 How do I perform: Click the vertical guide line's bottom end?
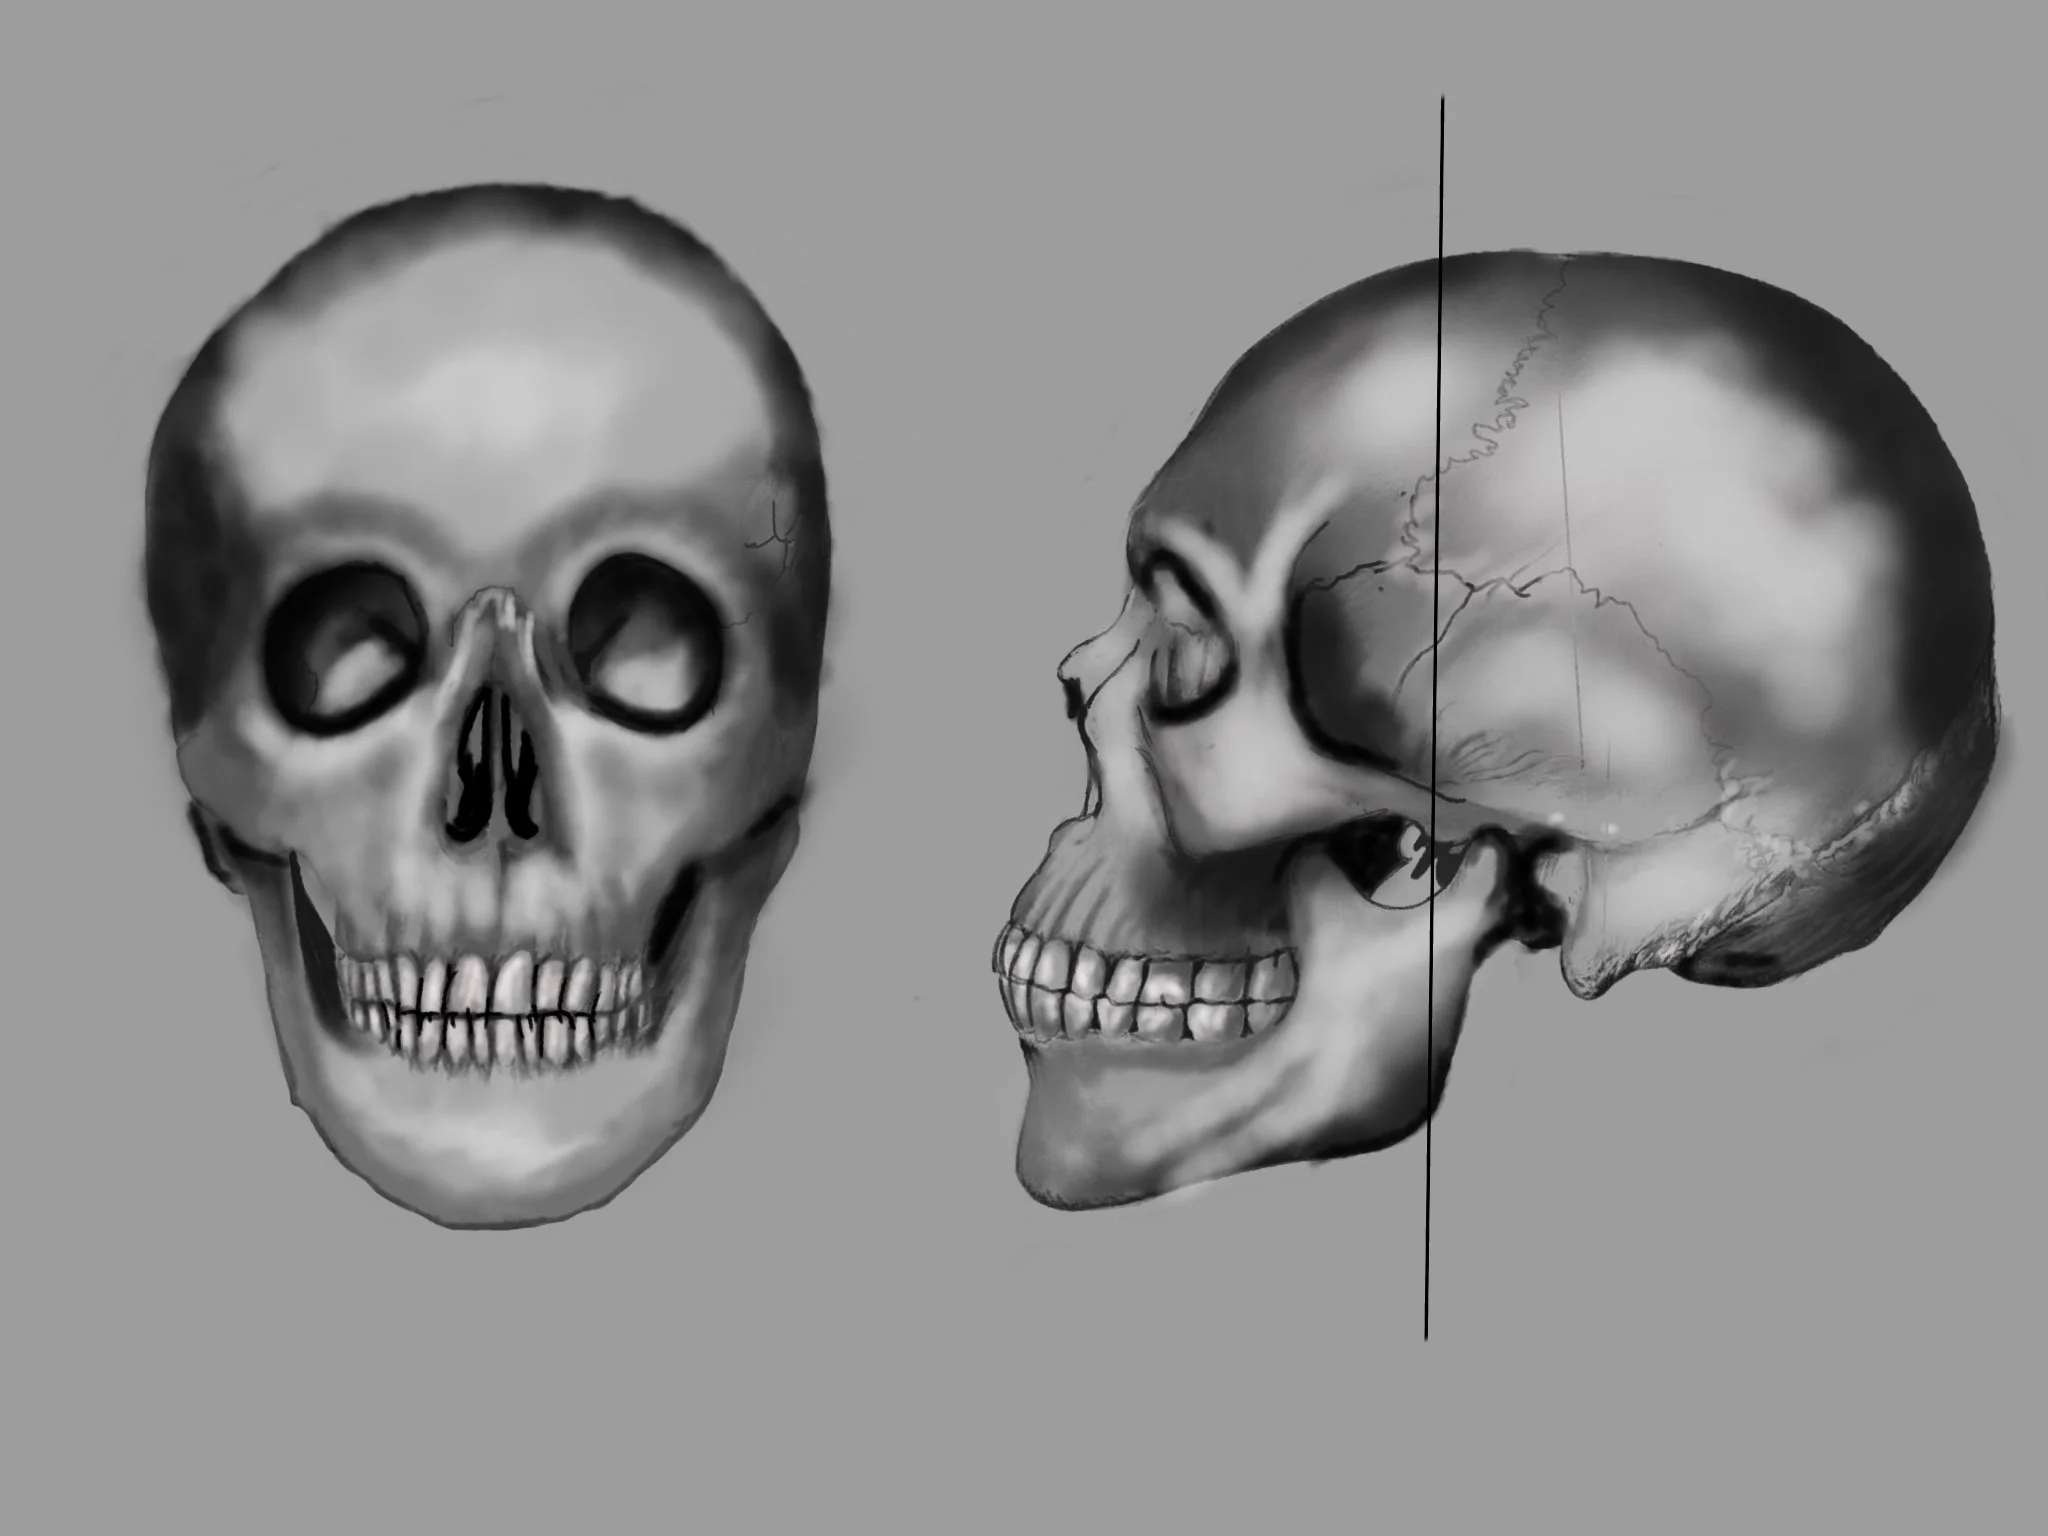1426,1336
